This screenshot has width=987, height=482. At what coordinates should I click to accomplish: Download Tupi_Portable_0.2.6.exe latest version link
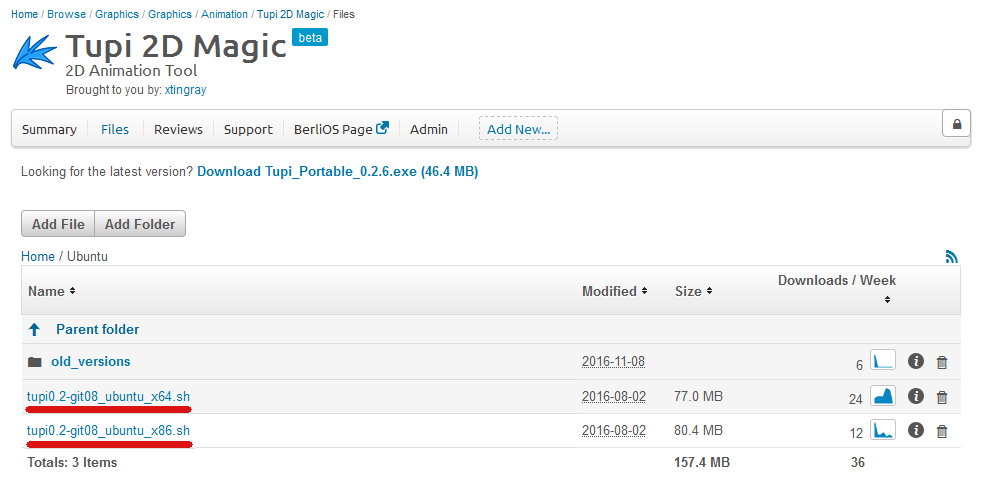337,172
